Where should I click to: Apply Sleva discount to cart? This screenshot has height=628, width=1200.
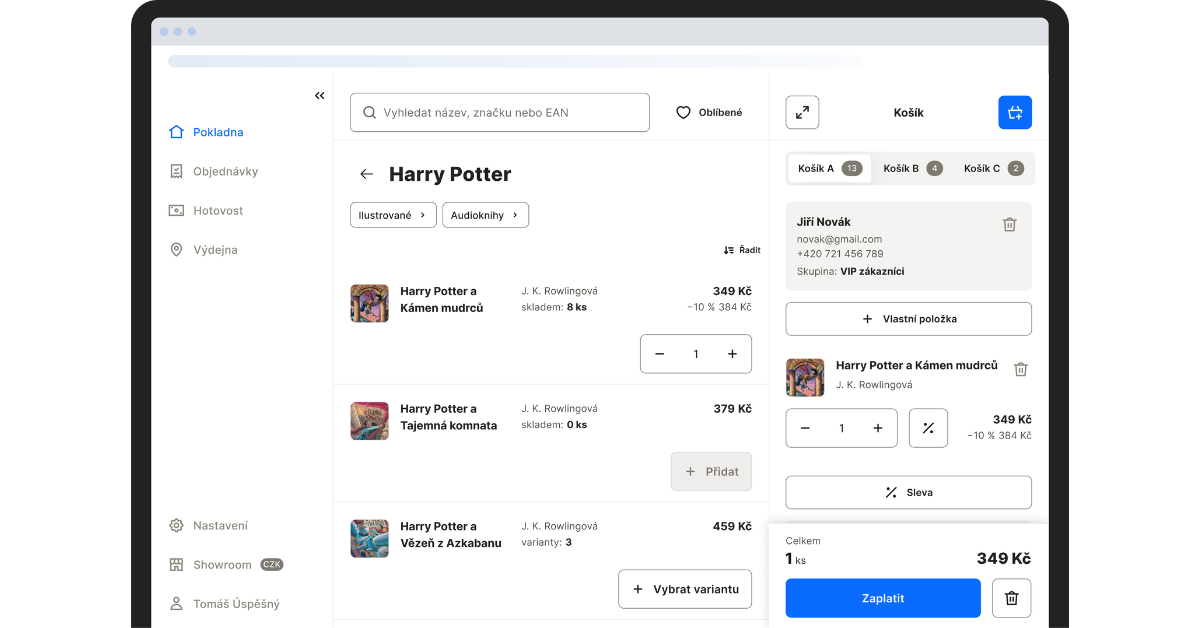pos(909,492)
